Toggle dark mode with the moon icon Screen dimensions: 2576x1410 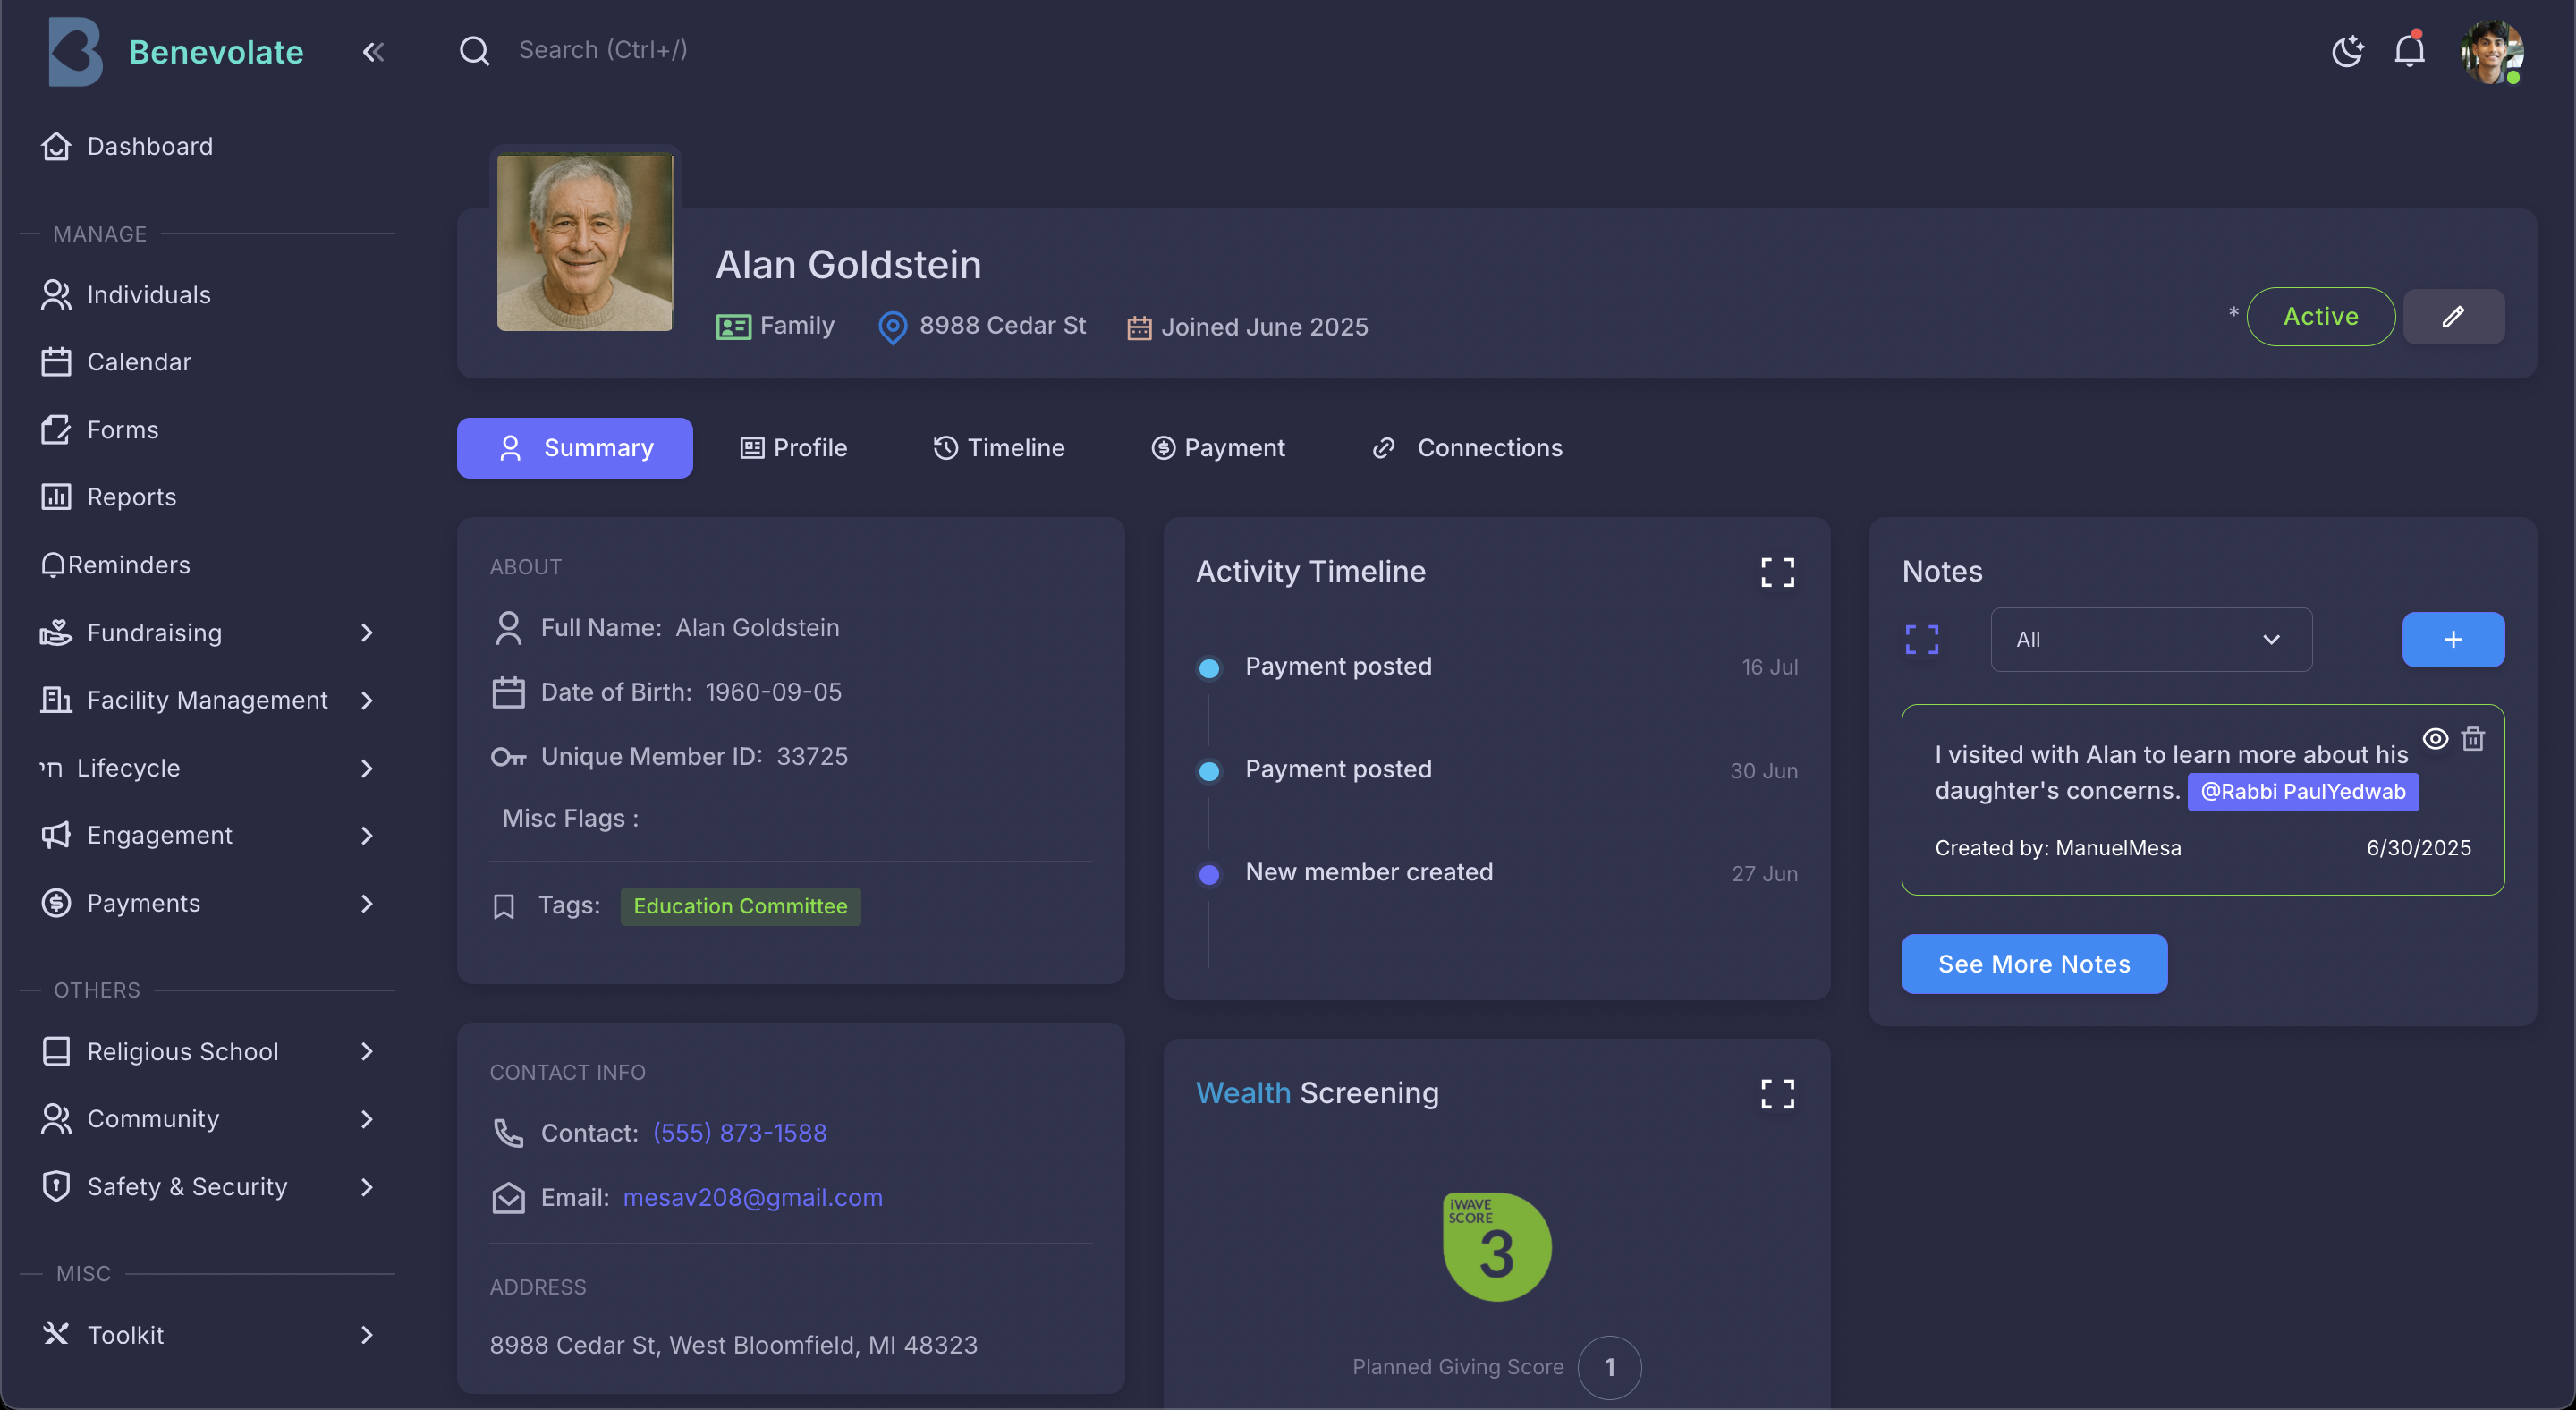[2347, 51]
